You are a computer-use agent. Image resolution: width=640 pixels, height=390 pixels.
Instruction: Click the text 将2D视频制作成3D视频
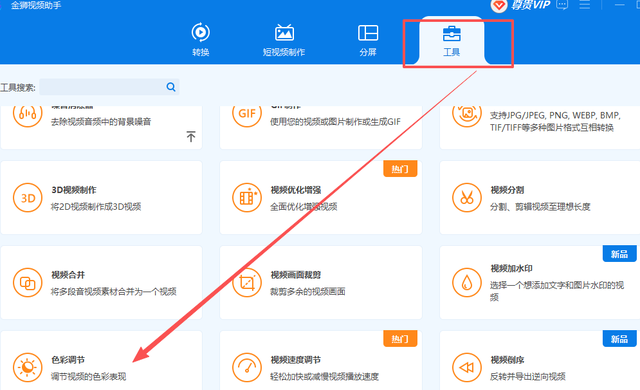pyautogui.click(x=96, y=206)
